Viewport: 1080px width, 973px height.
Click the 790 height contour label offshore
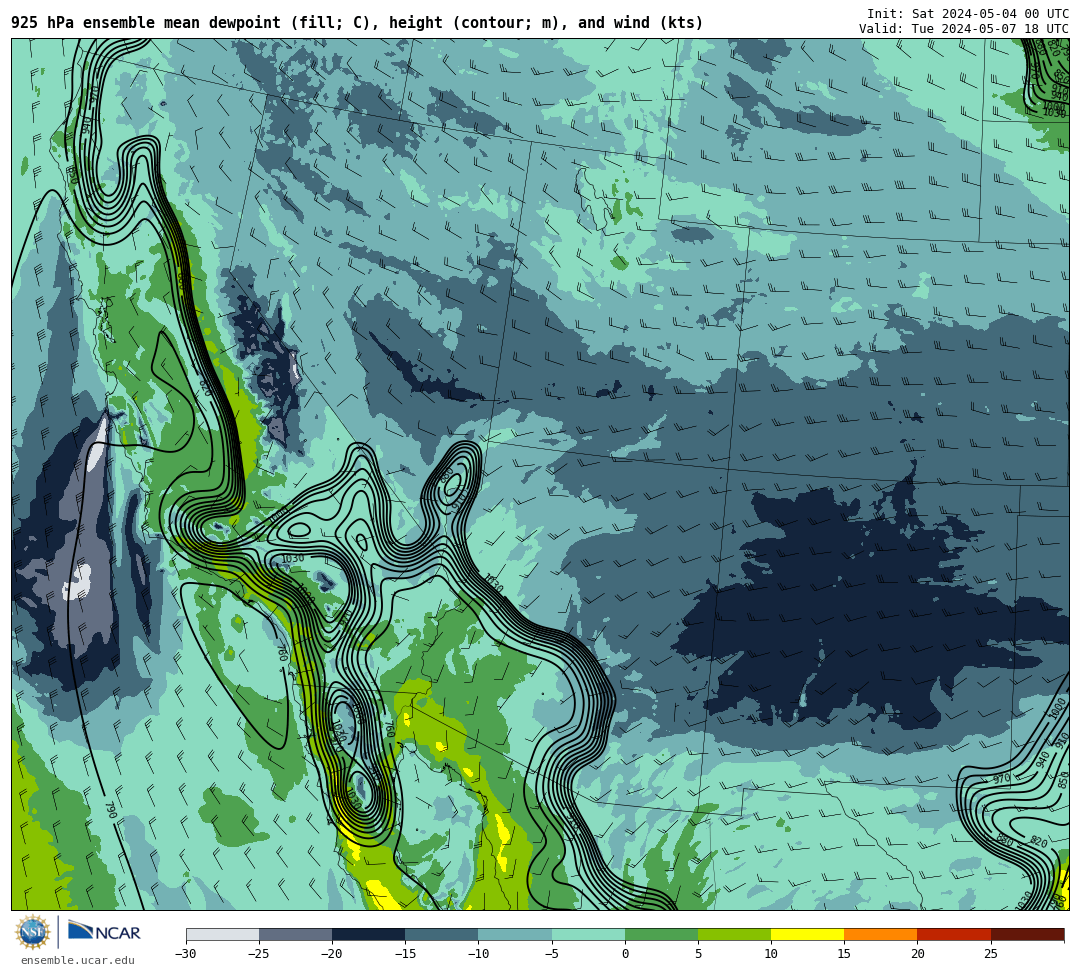click(111, 810)
